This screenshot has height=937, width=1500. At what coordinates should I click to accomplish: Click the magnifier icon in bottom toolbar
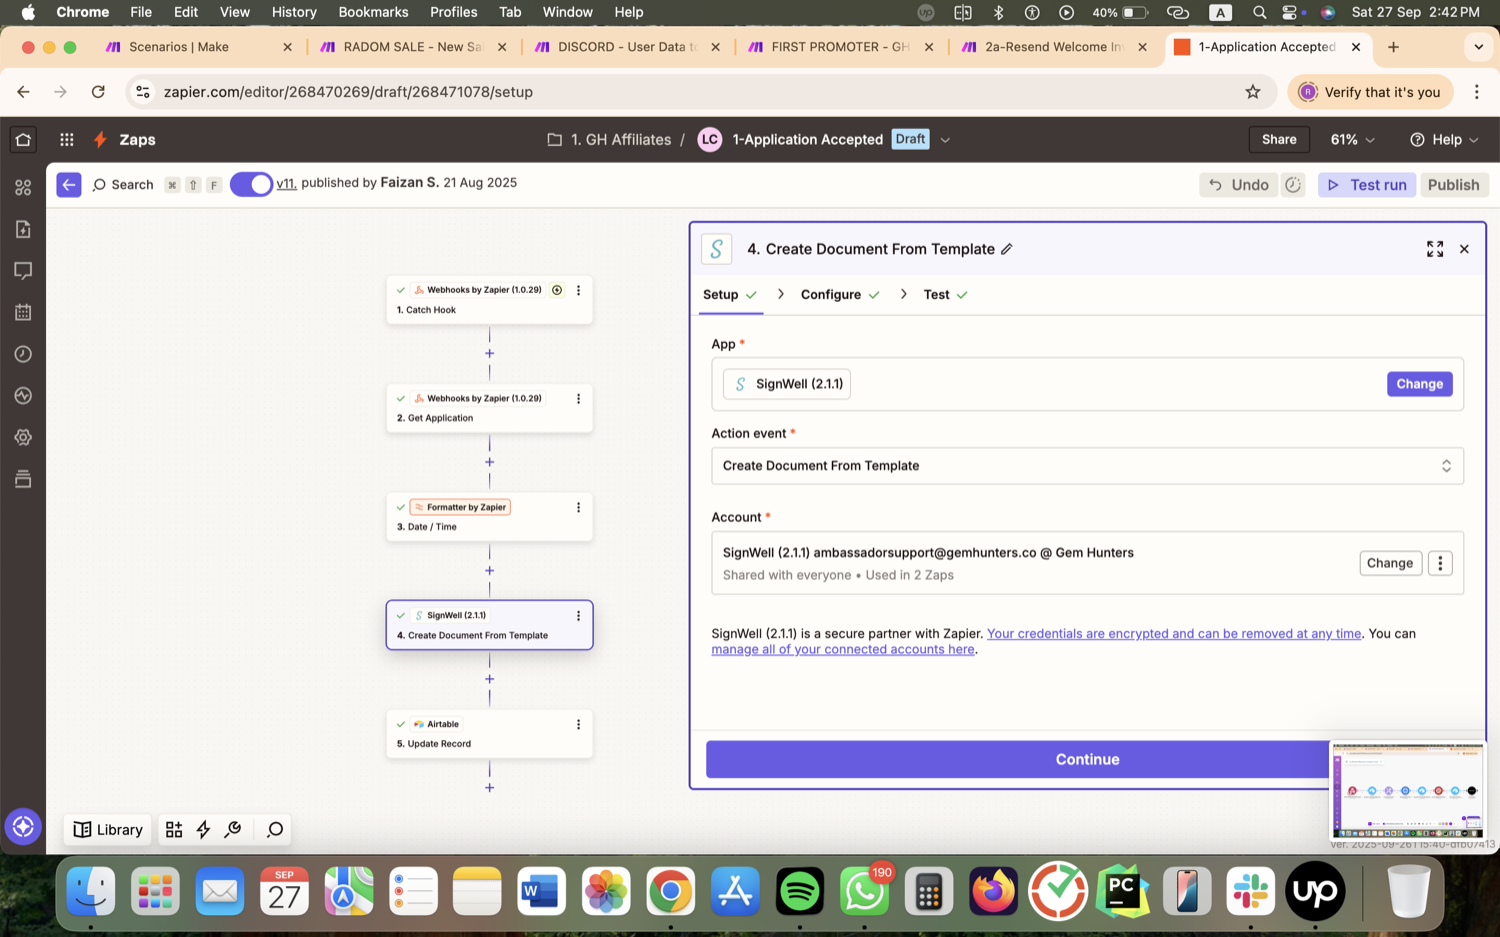(x=275, y=830)
